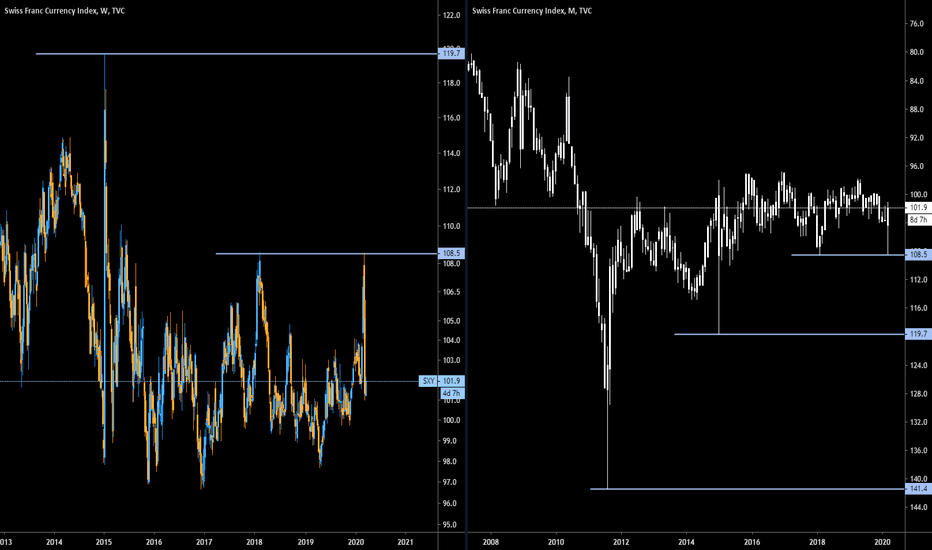Image resolution: width=932 pixels, height=550 pixels.
Task: Click the 101.9 current price label on weekly chart
Action: [x=451, y=381]
